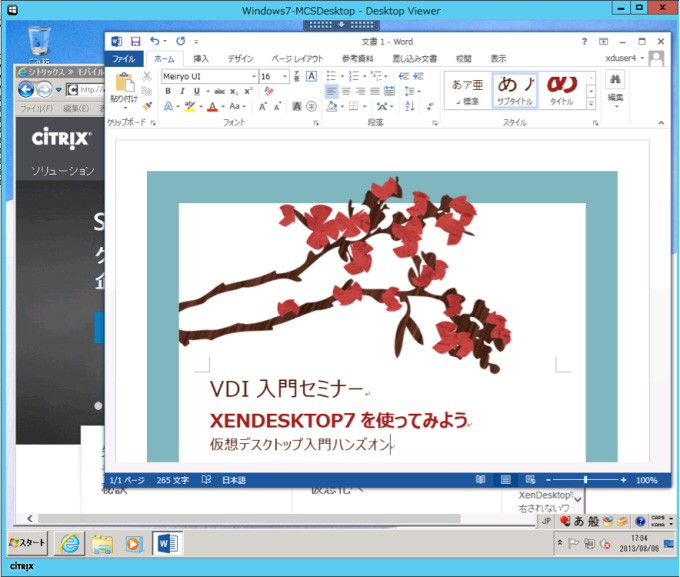Click the zoom slider handle in status bar
This screenshot has width=680, height=577.
585,480
